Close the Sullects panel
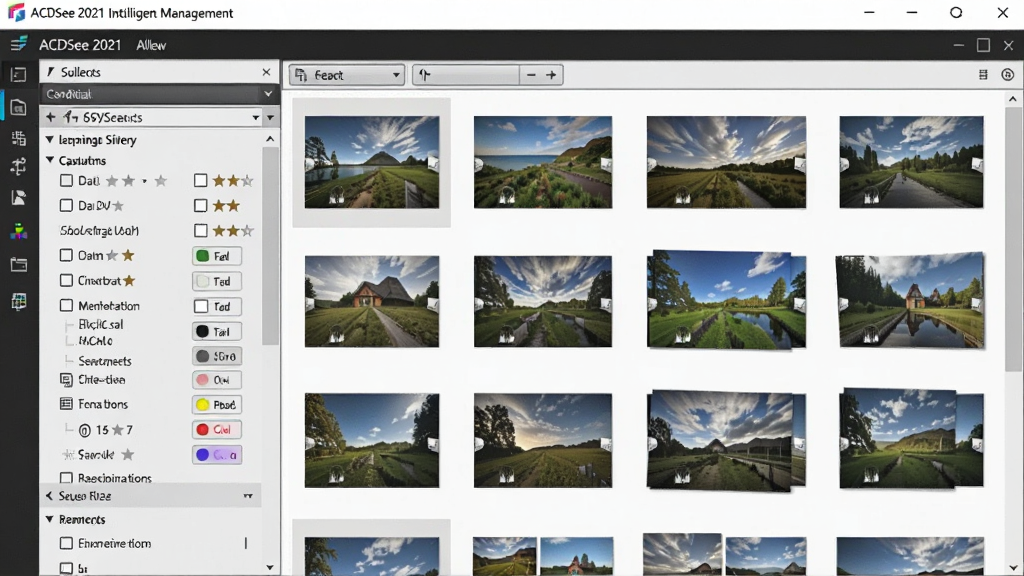The height and width of the screenshot is (576, 1024). [266, 72]
